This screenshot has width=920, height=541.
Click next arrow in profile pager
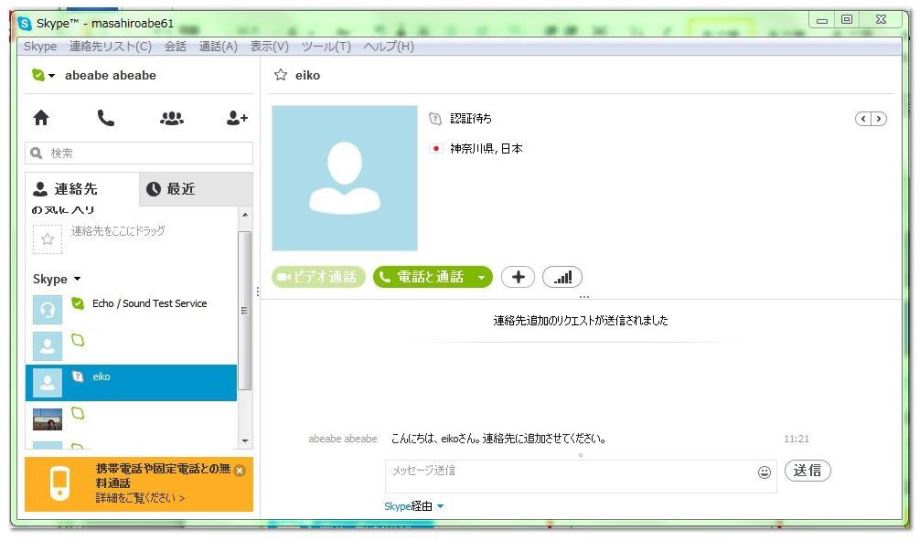878,119
